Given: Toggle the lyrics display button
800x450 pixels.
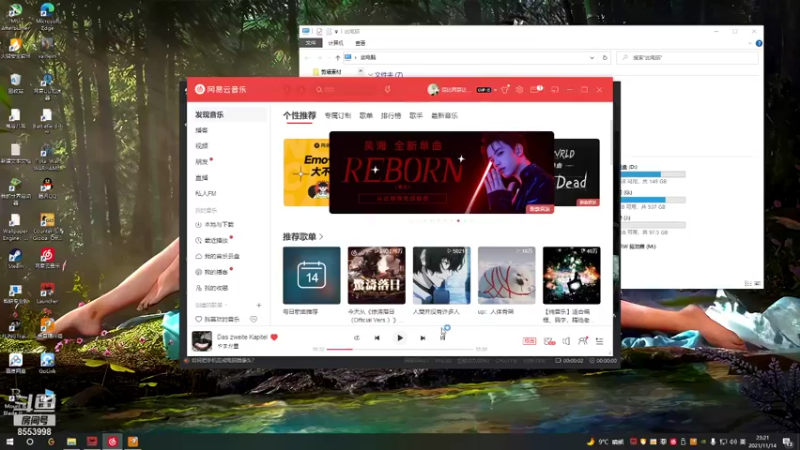Looking at the screenshot, I should [x=443, y=337].
